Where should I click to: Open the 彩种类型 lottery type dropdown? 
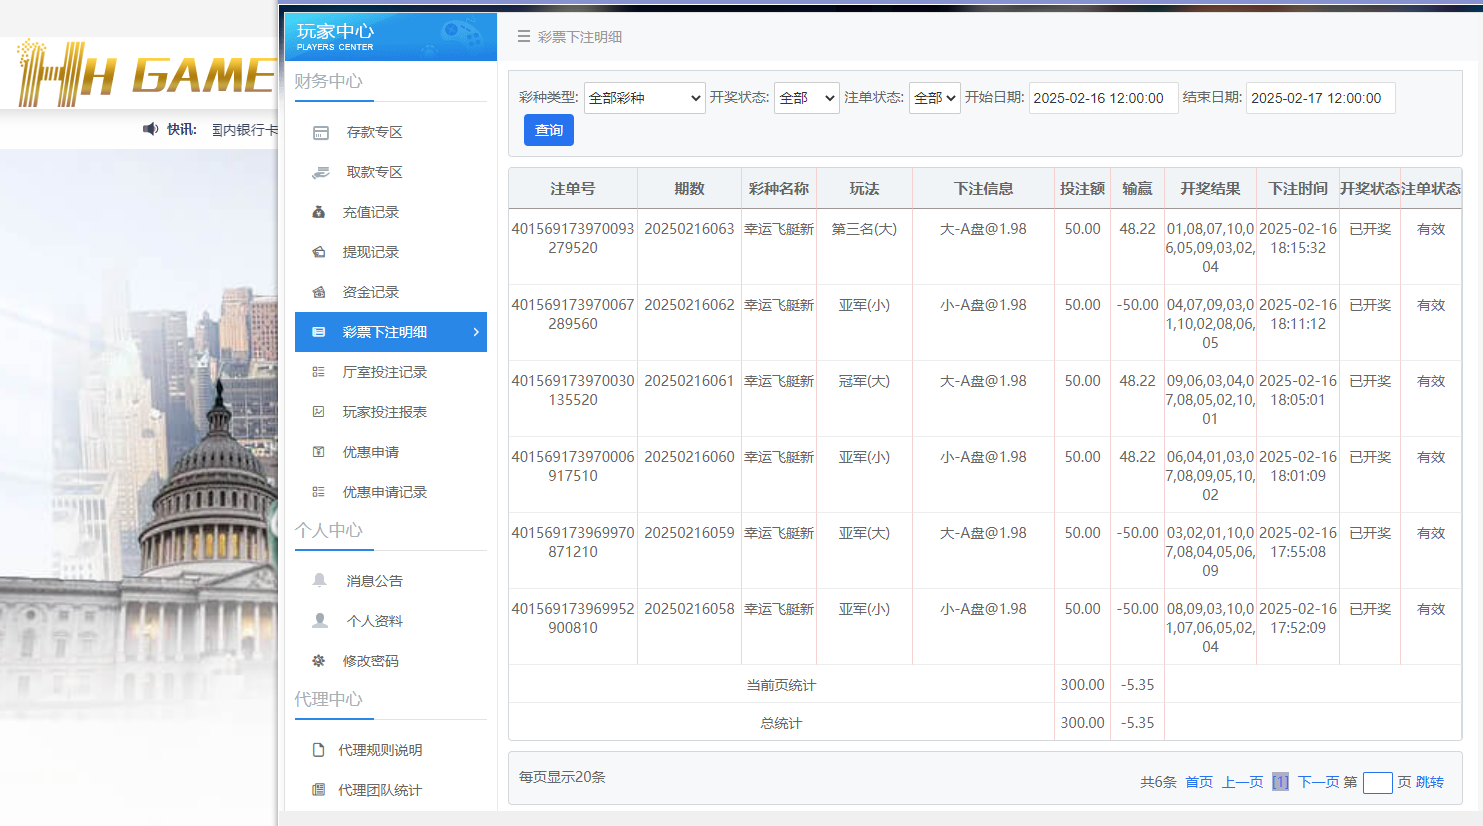tap(644, 98)
